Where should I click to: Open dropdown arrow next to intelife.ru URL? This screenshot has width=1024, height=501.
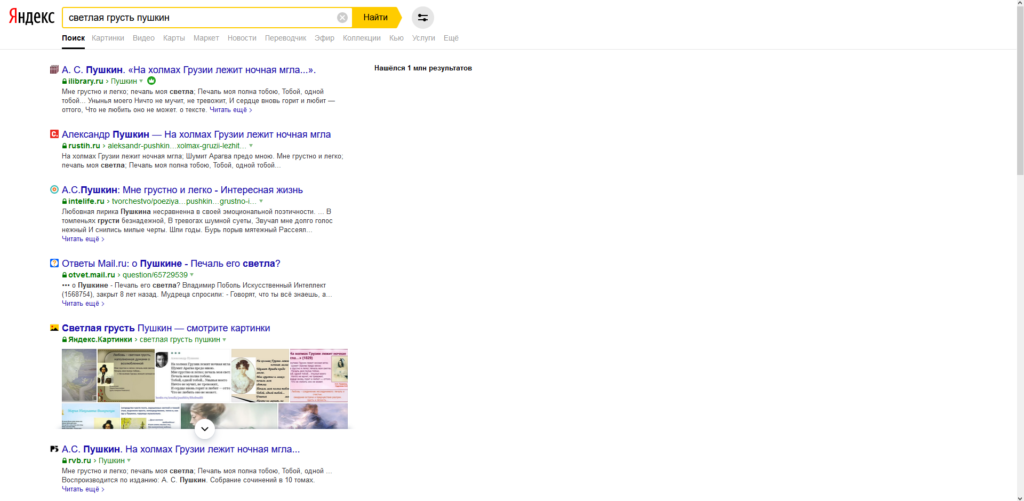(x=261, y=201)
